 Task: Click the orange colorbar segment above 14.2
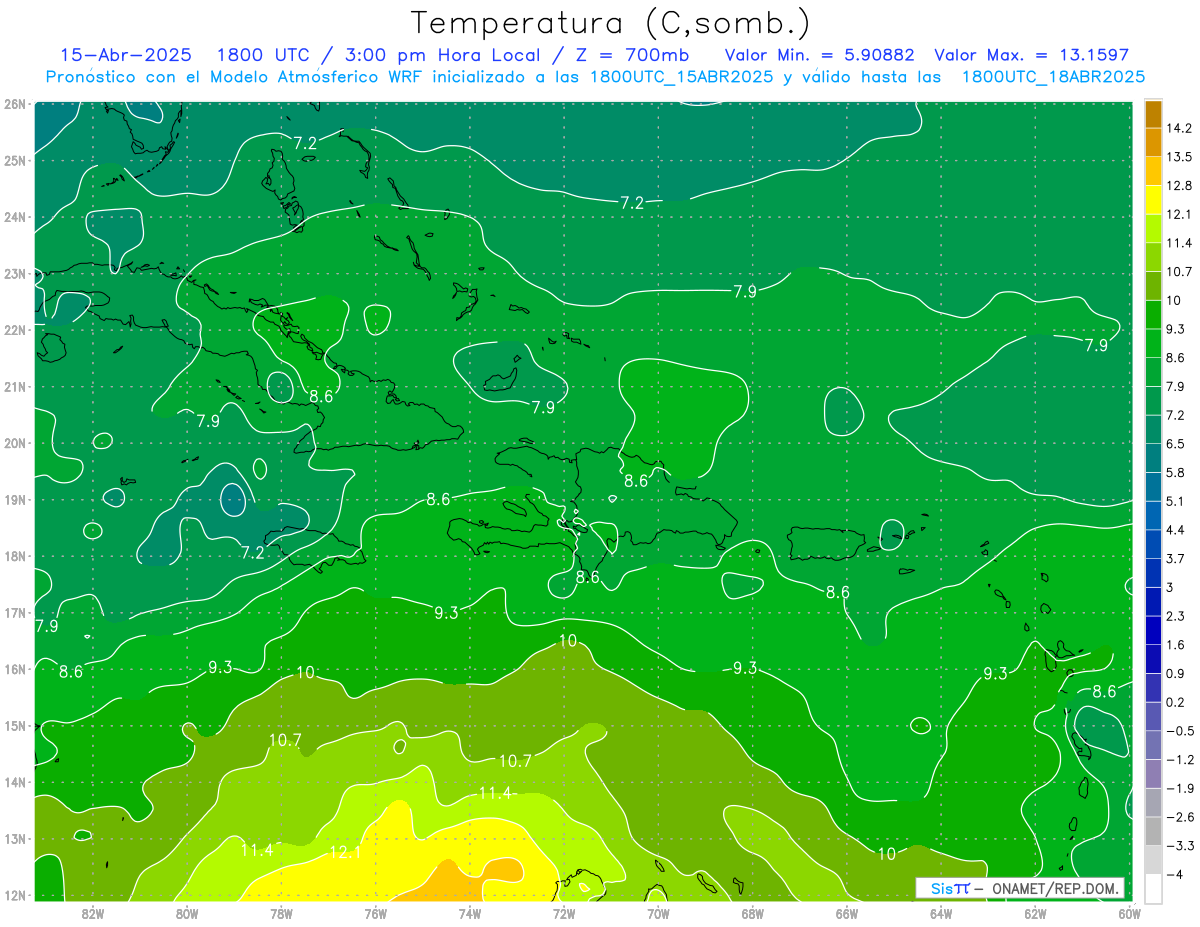point(1153,114)
